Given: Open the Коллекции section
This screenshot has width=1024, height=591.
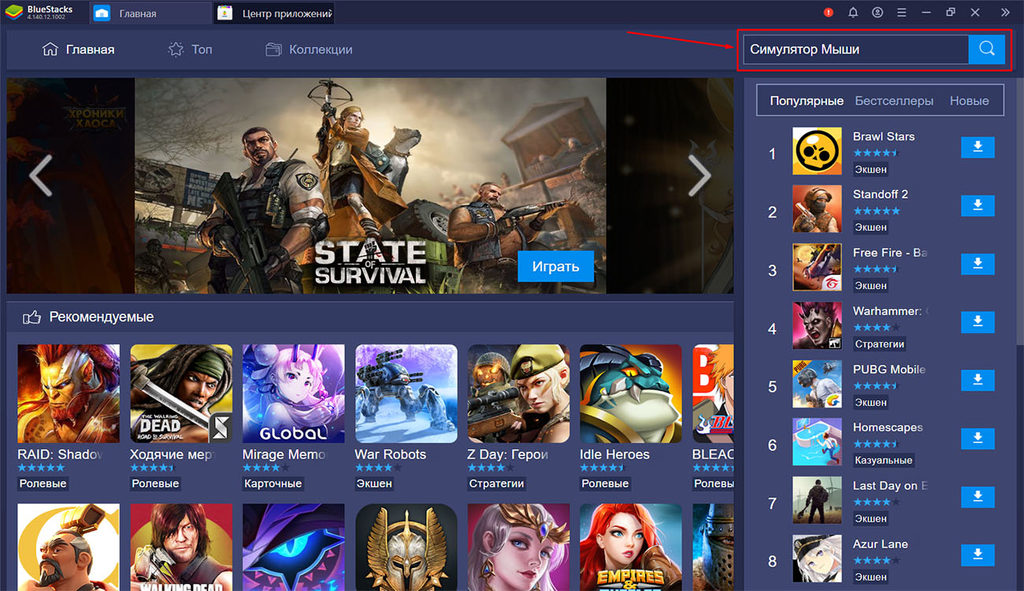Looking at the screenshot, I should (x=309, y=50).
